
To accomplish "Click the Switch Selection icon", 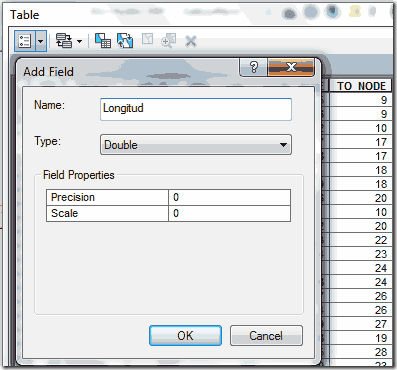I will point(125,41).
